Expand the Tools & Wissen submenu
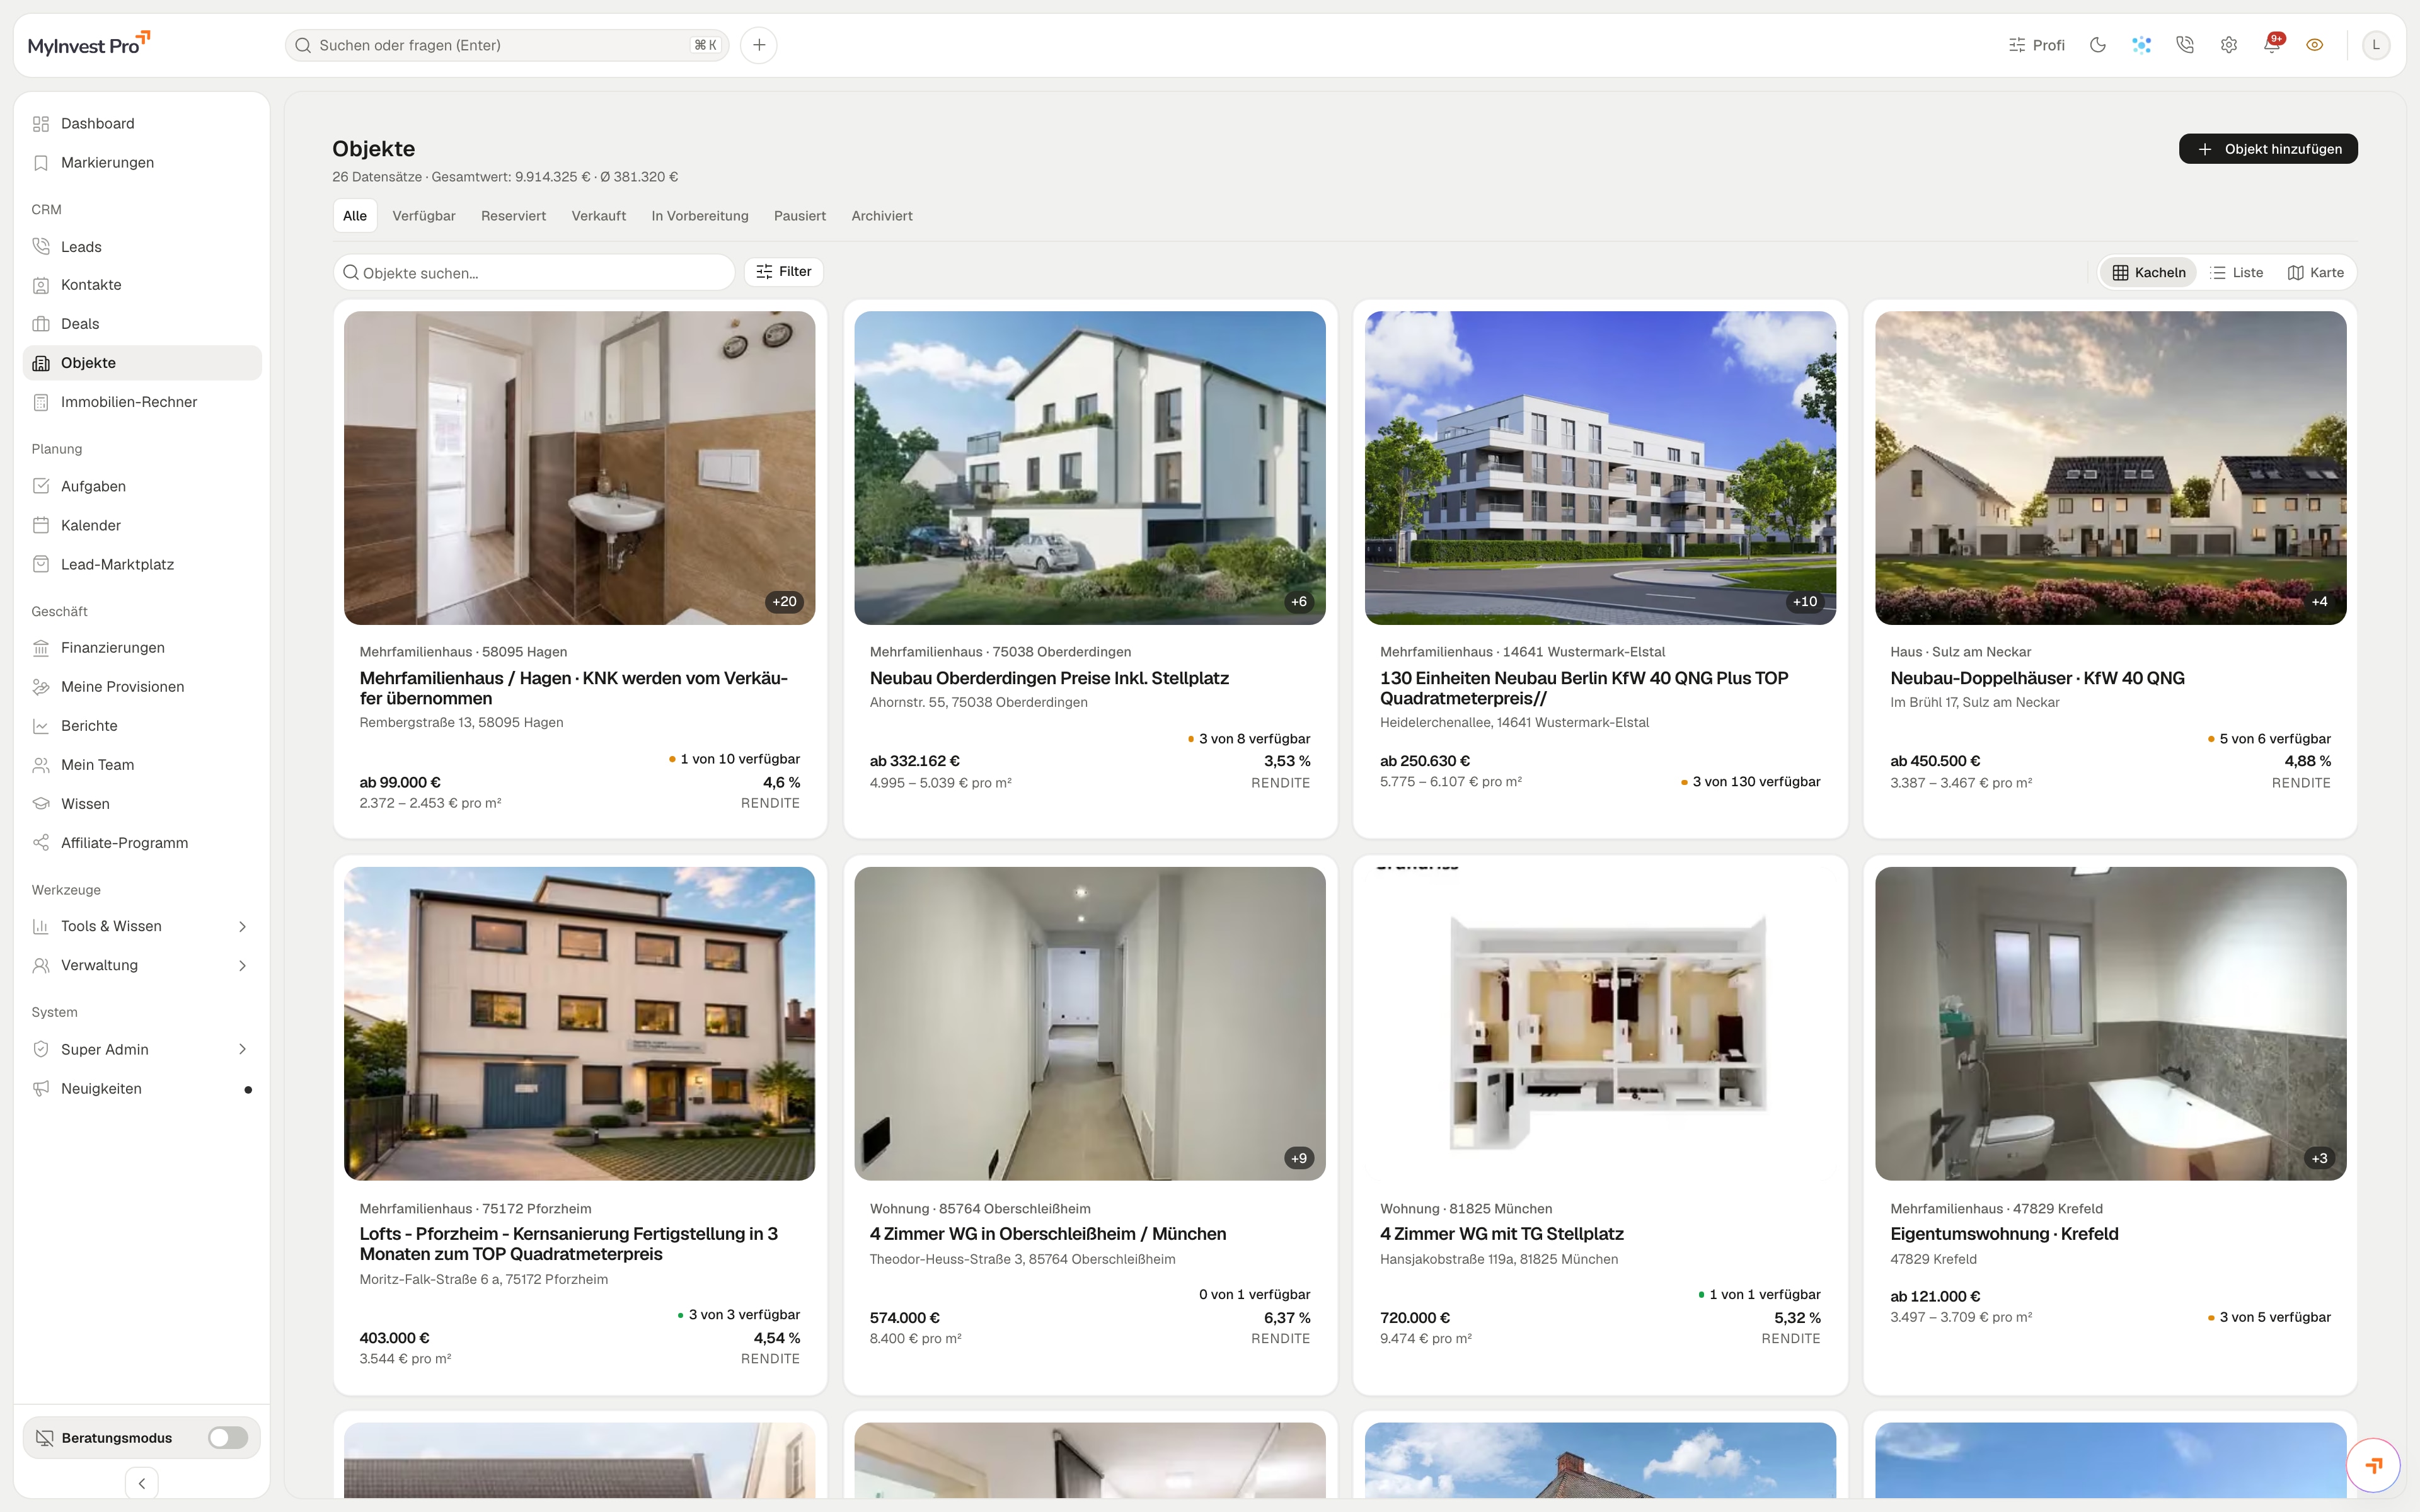 pyautogui.click(x=142, y=926)
